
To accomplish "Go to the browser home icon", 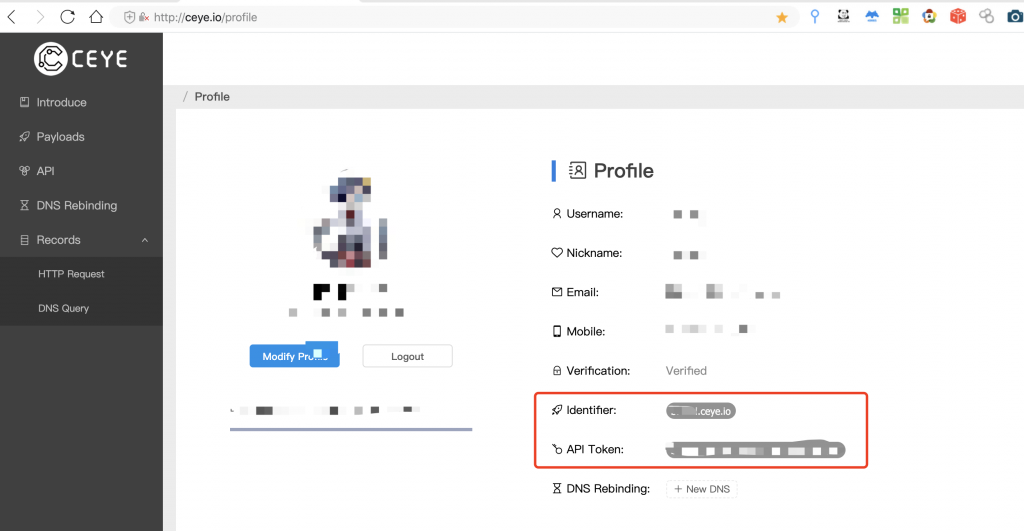I will pyautogui.click(x=96, y=17).
